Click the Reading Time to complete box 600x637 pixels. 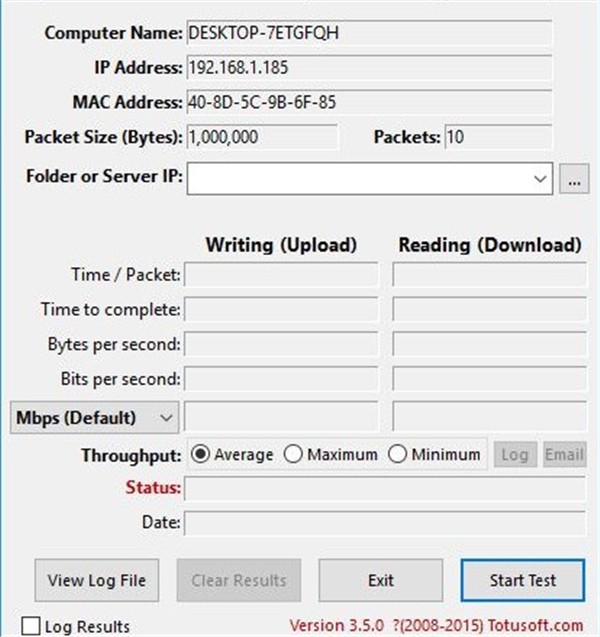(x=490, y=309)
